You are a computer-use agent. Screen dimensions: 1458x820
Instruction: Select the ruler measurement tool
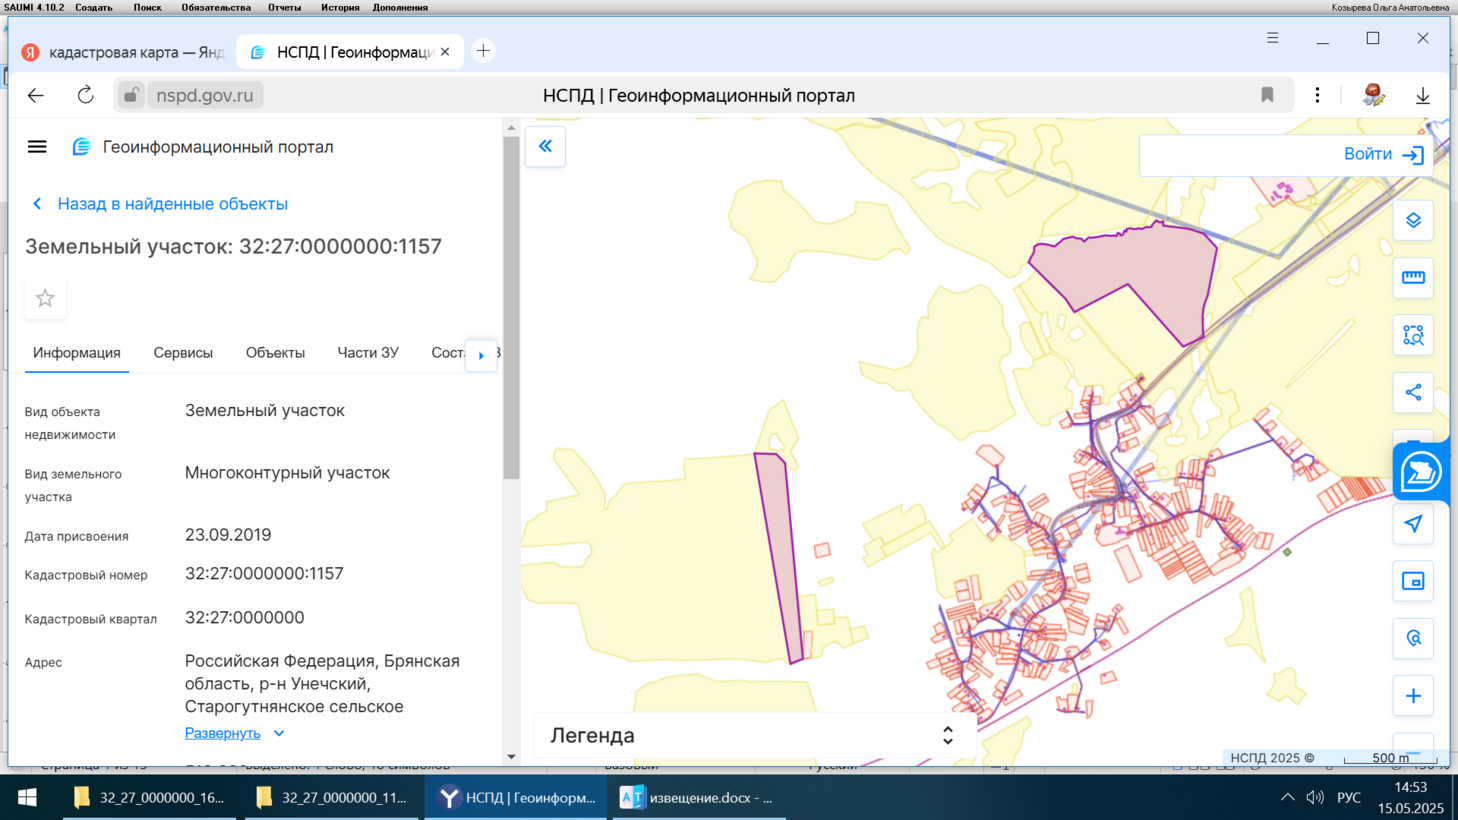1413,277
